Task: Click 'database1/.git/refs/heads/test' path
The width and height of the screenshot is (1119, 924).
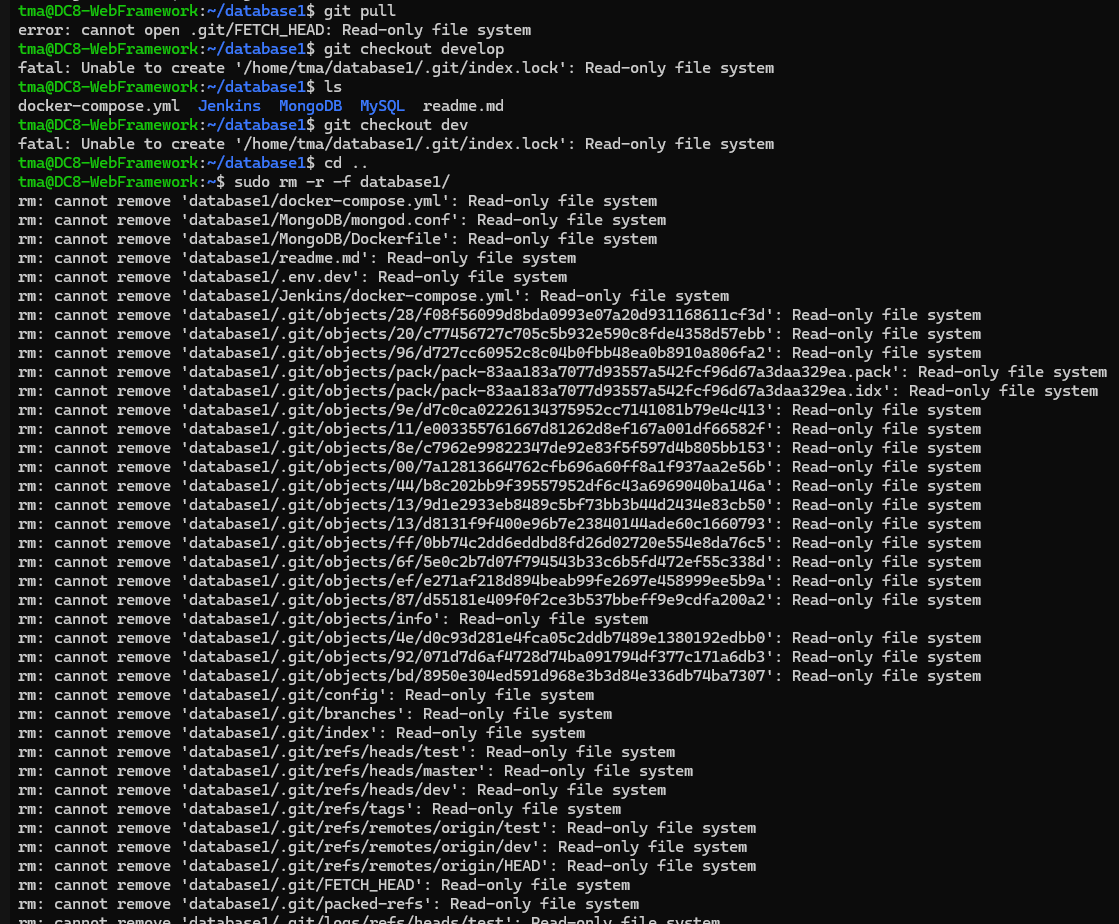Action: pyautogui.click(x=324, y=752)
